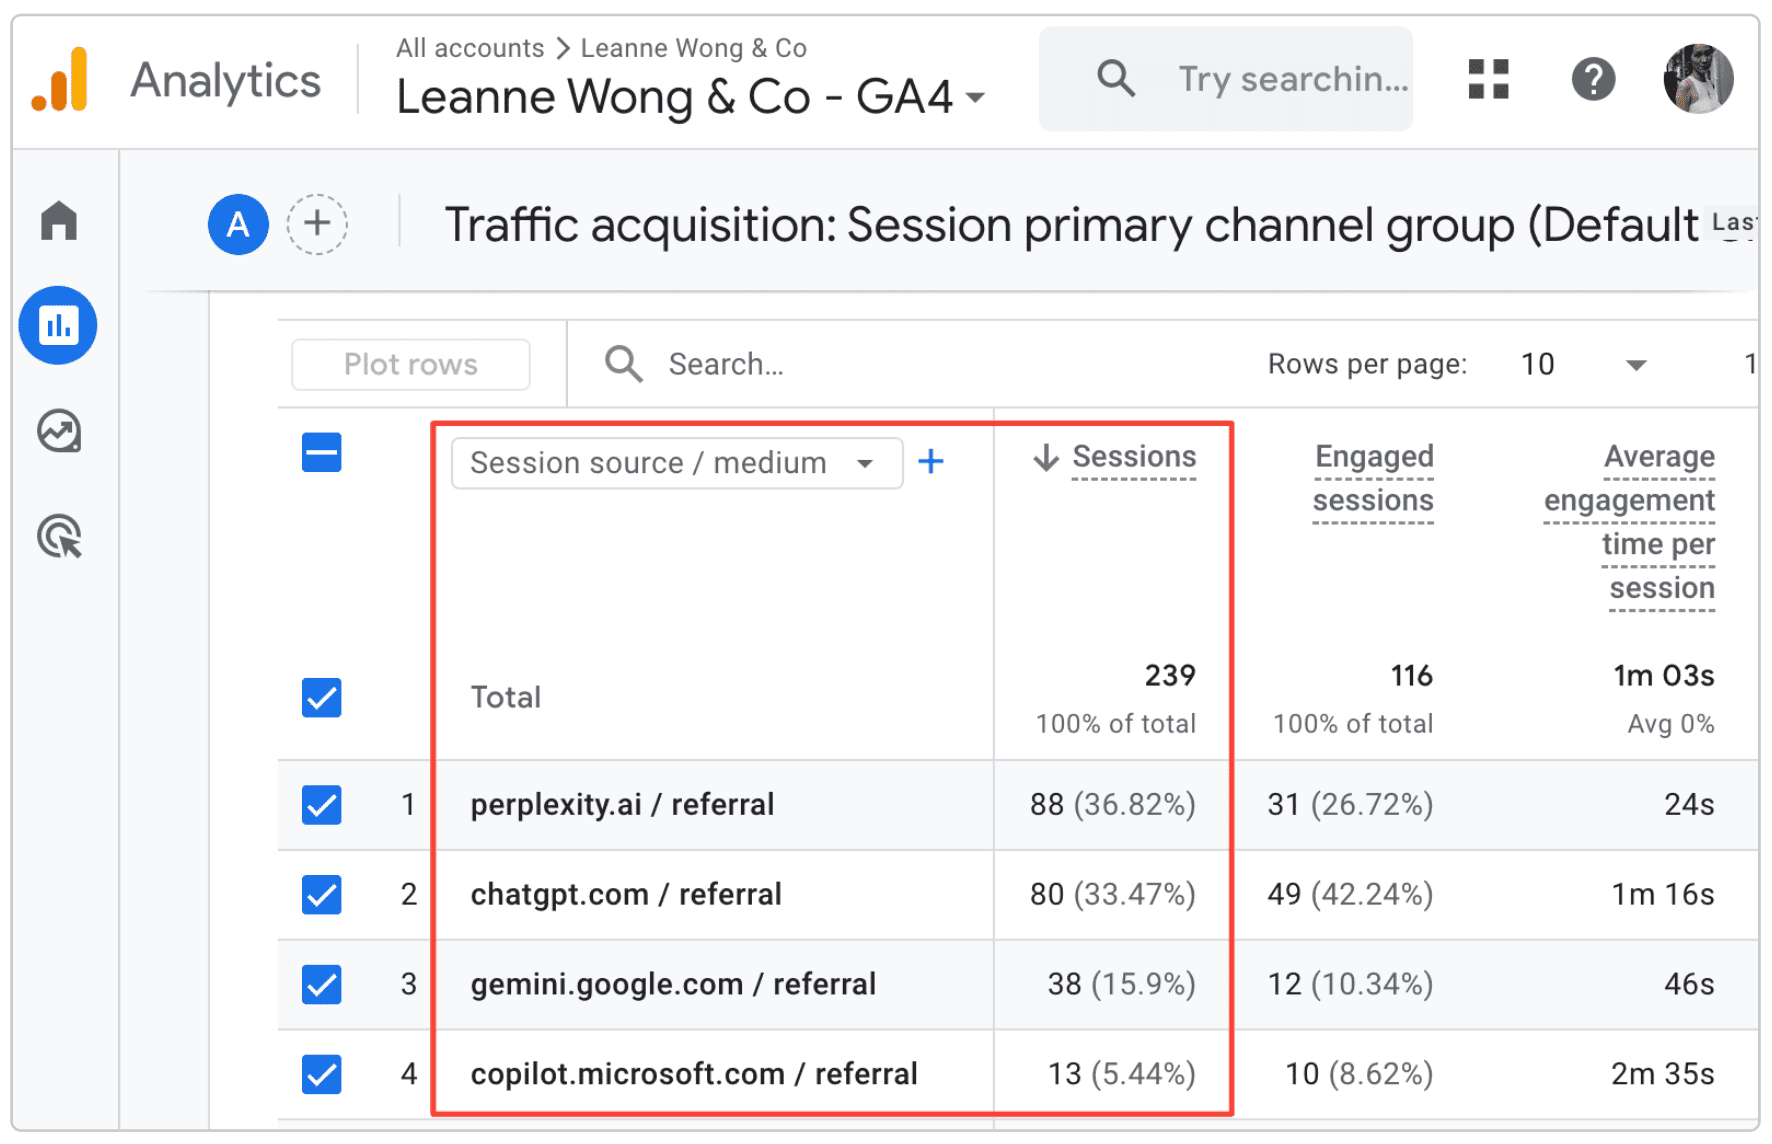1772x1144 pixels.
Task: Select the perplexity.ai / referral row text
Action: [622, 805]
